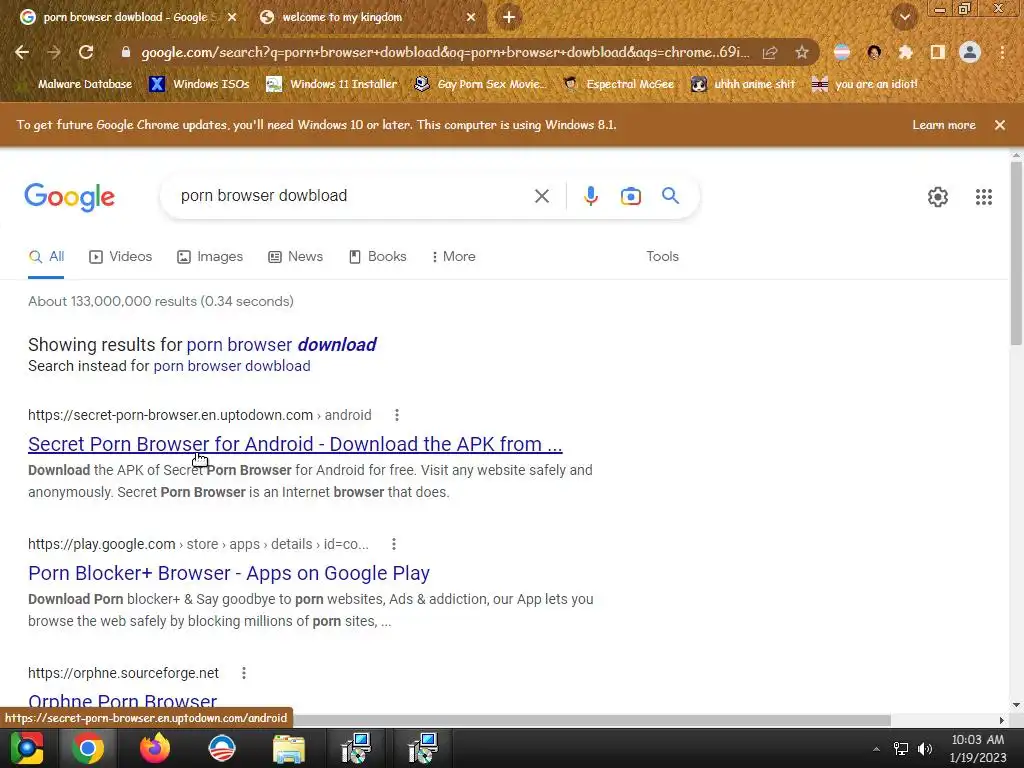Open the Extensions puzzle piece menu
This screenshot has width=1024, height=768.
(x=905, y=52)
